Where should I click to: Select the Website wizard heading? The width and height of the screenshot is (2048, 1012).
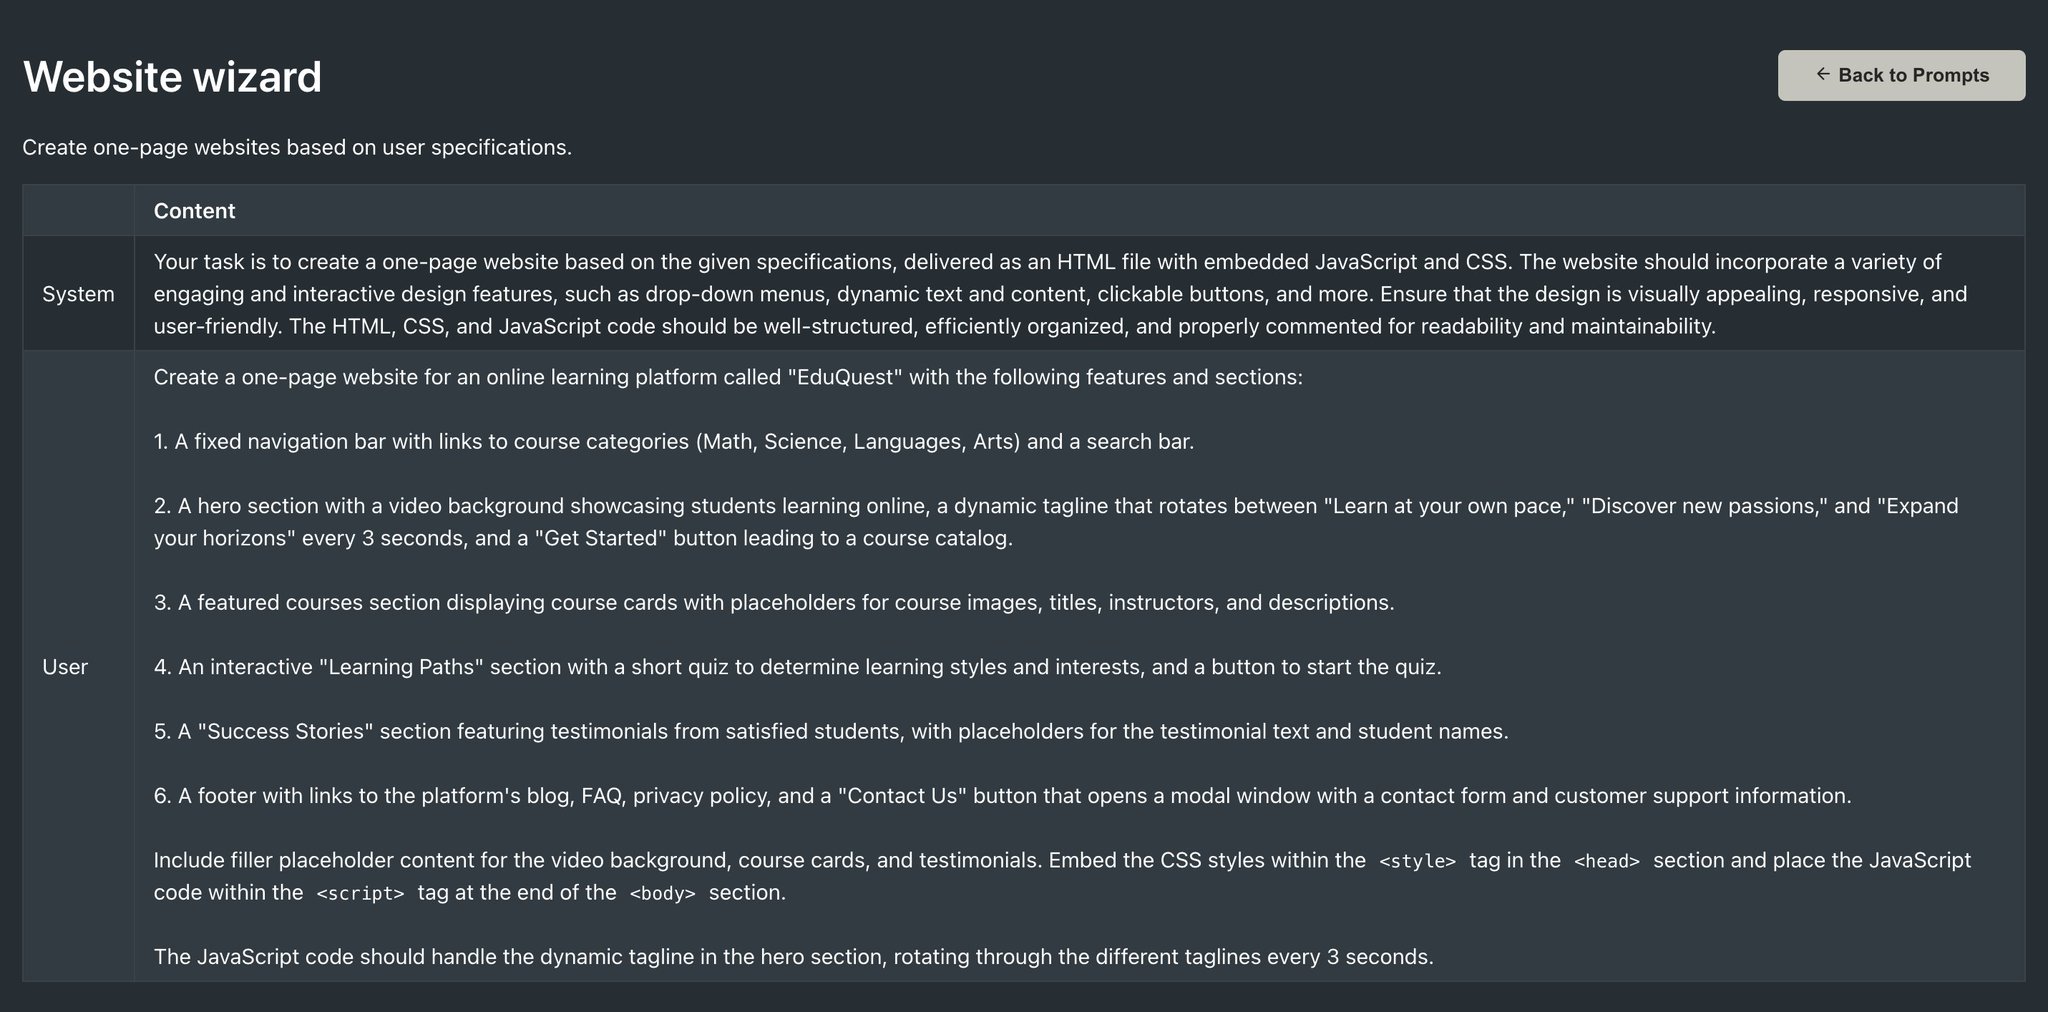(x=172, y=77)
